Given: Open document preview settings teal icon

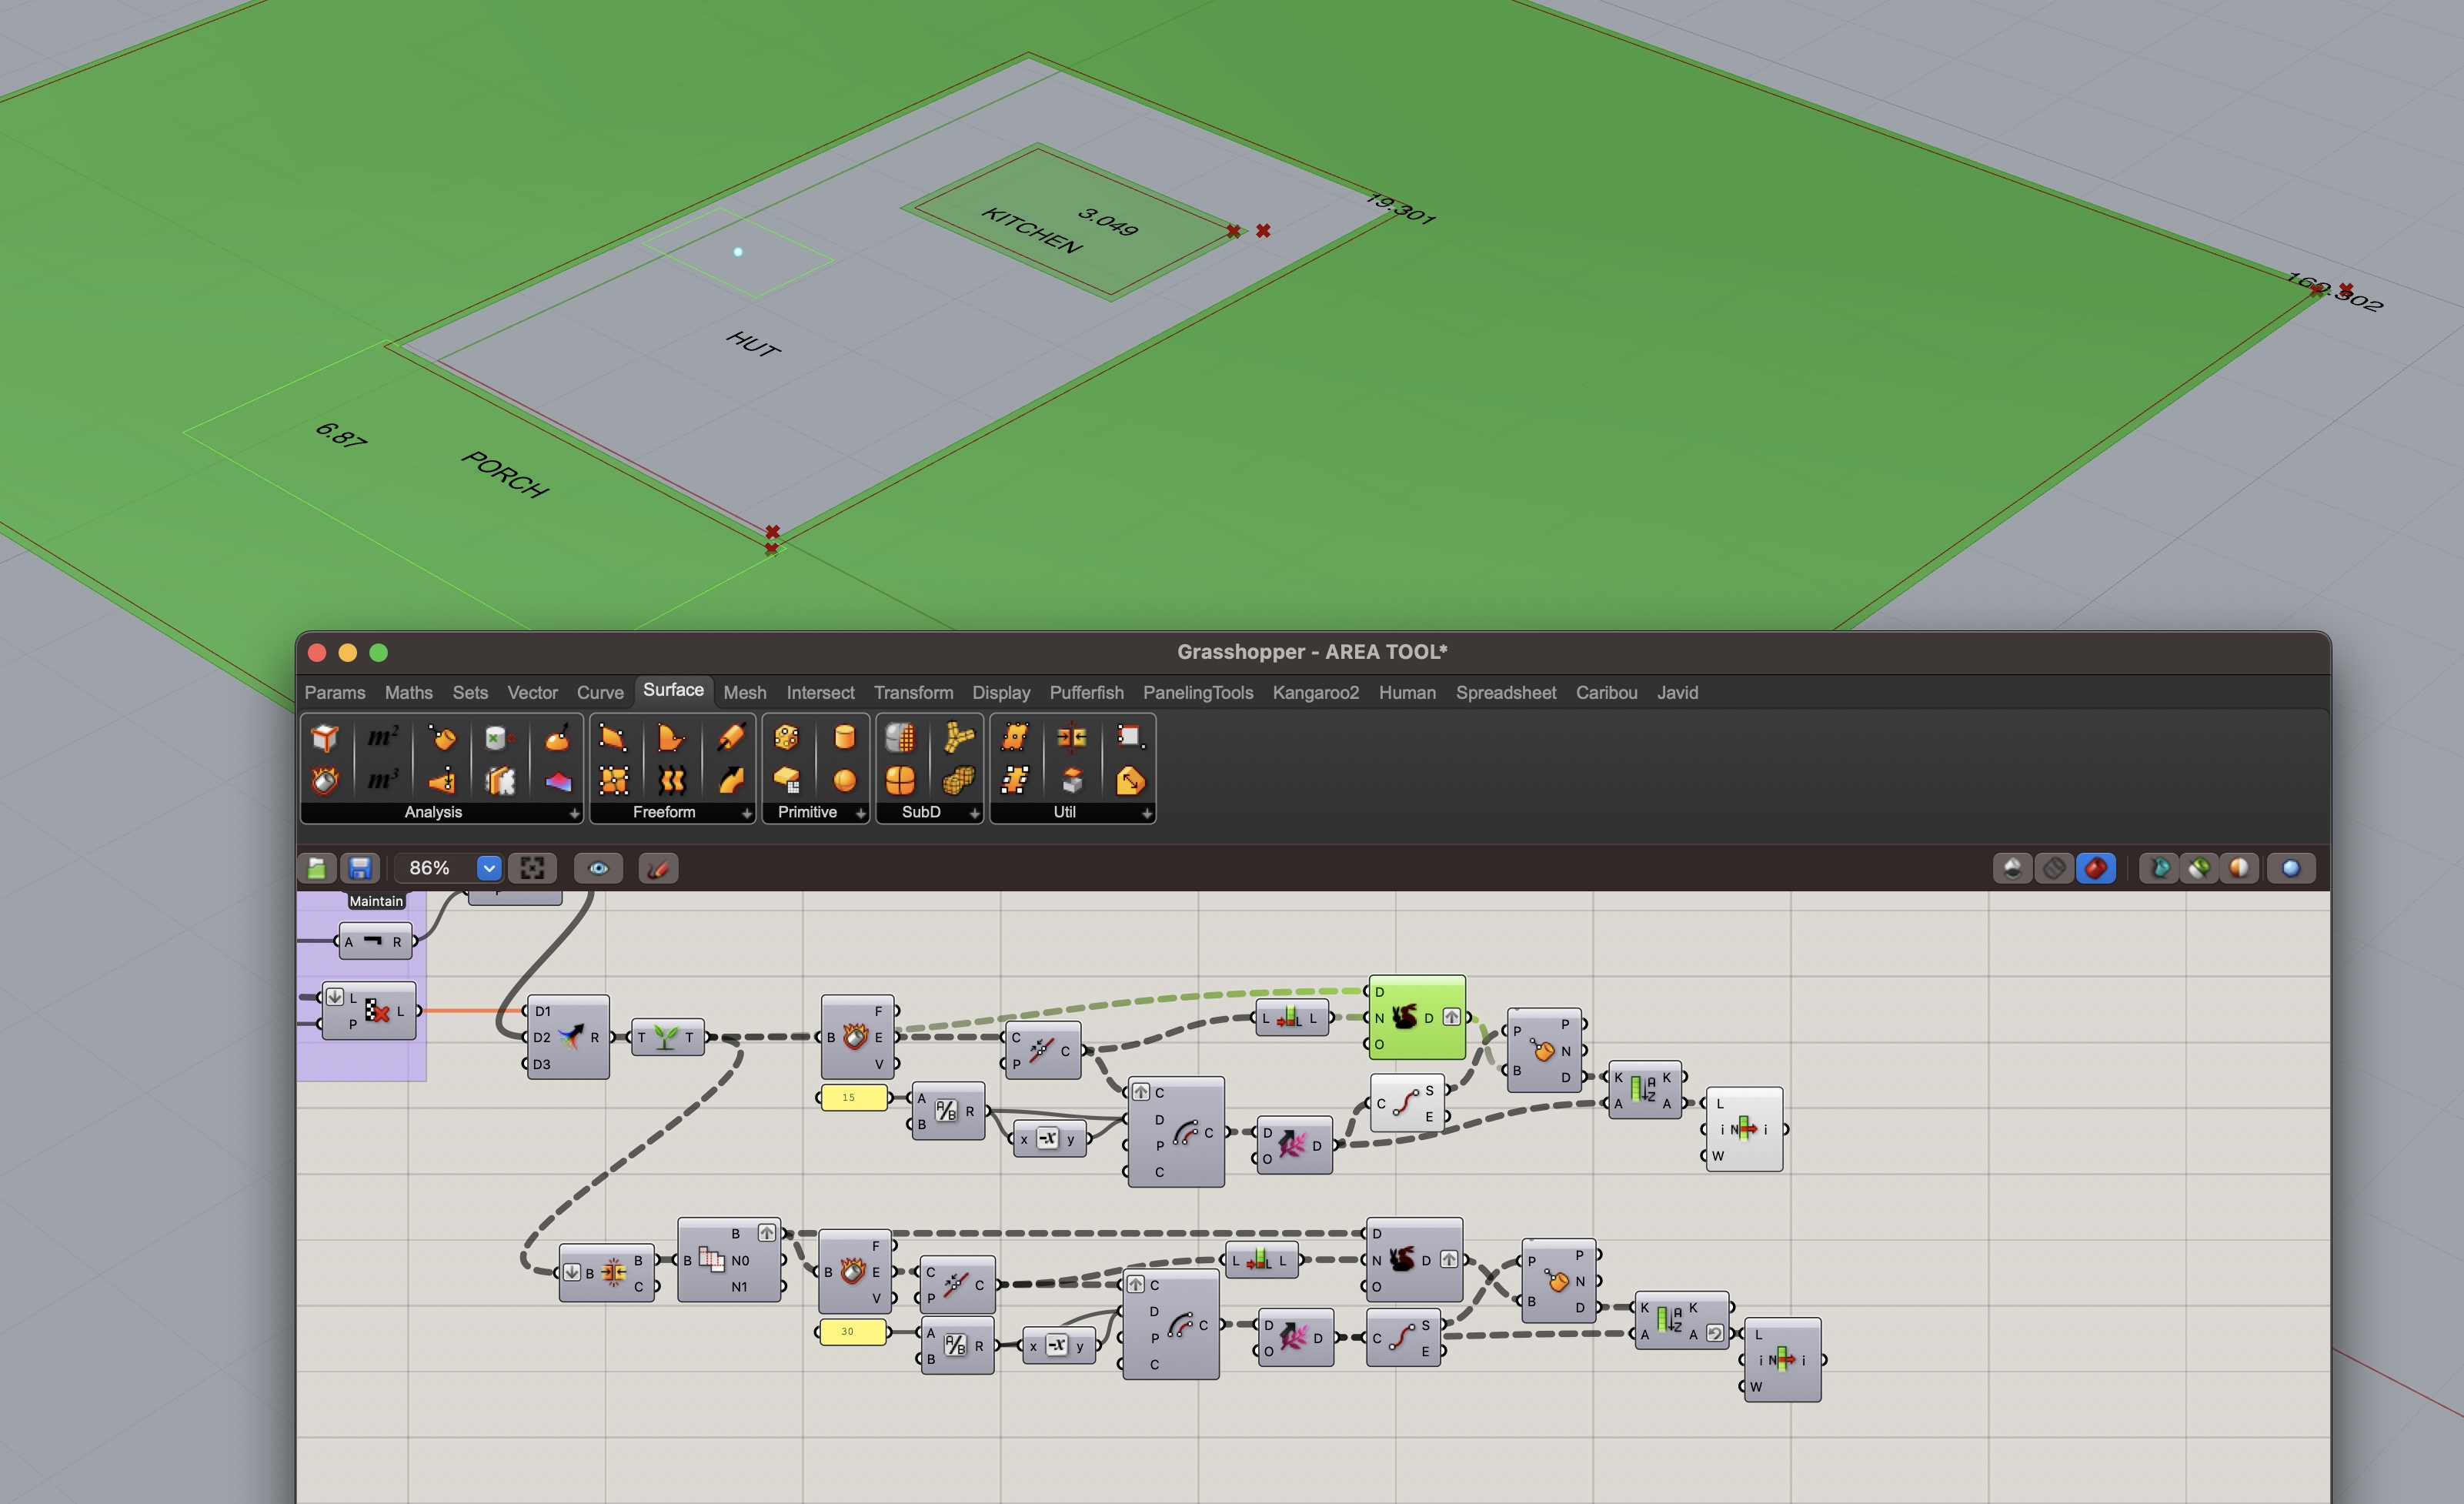Looking at the screenshot, I should 2159,868.
